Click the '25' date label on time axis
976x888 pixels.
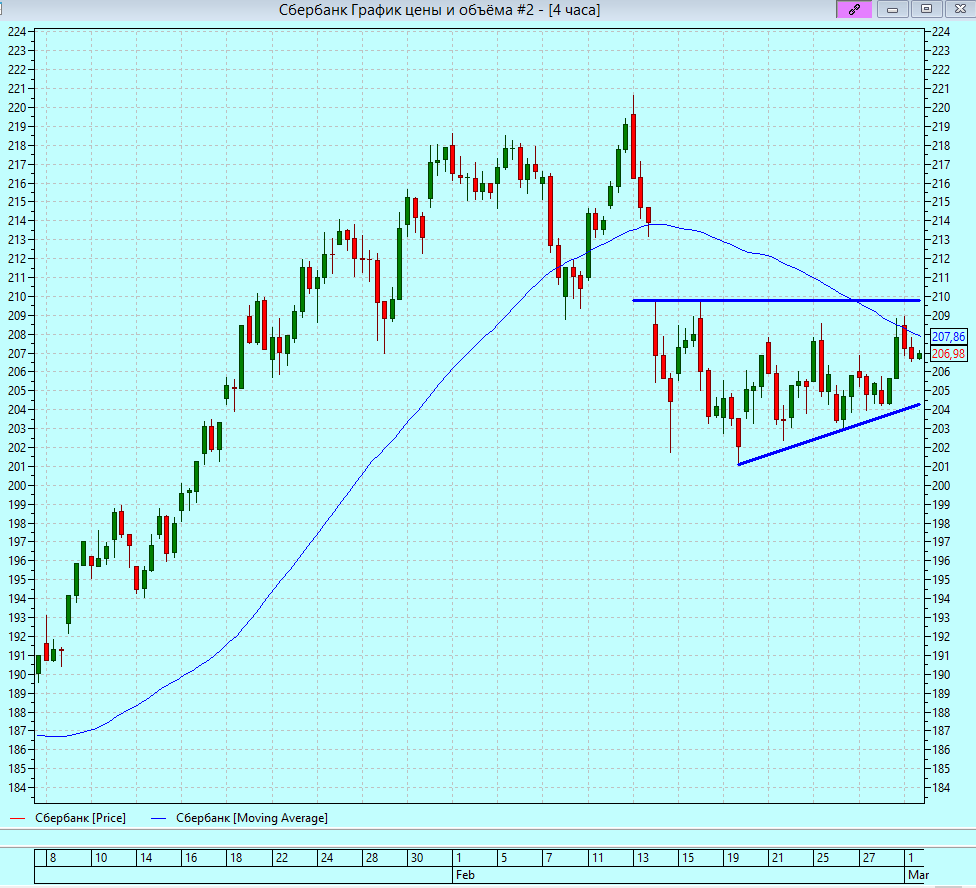[823, 858]
